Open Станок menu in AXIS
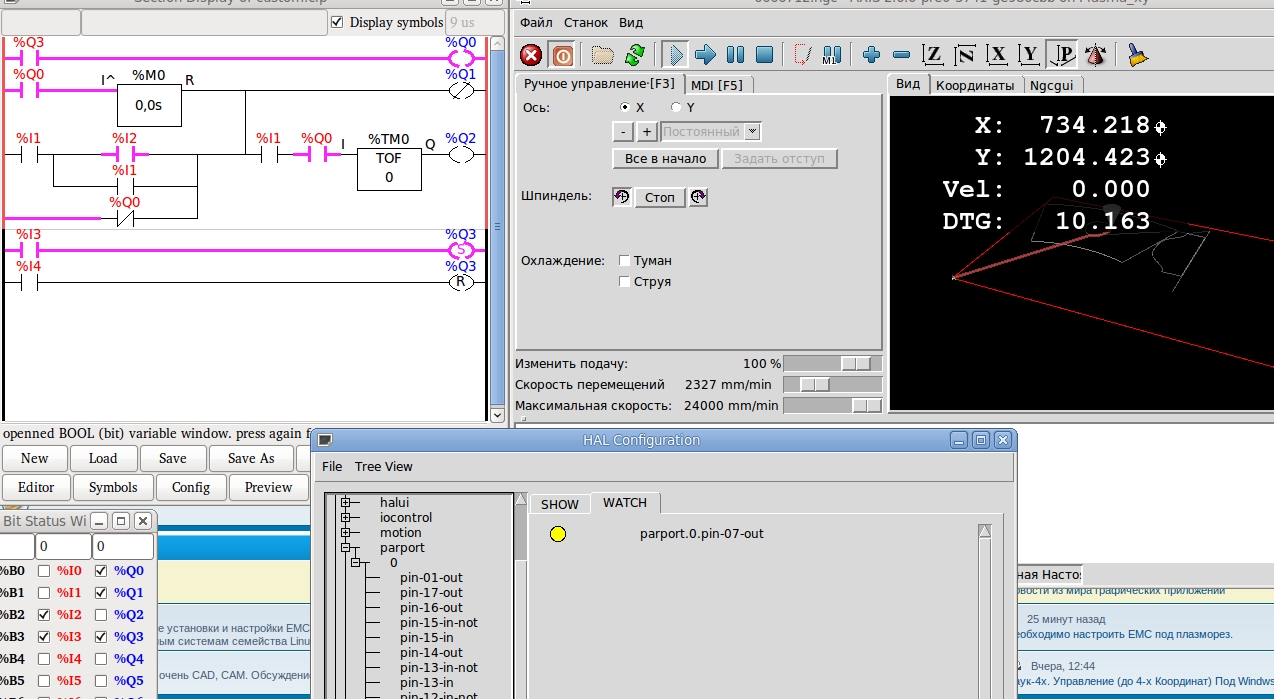The image size is (1274, 699). coord(586,22)
